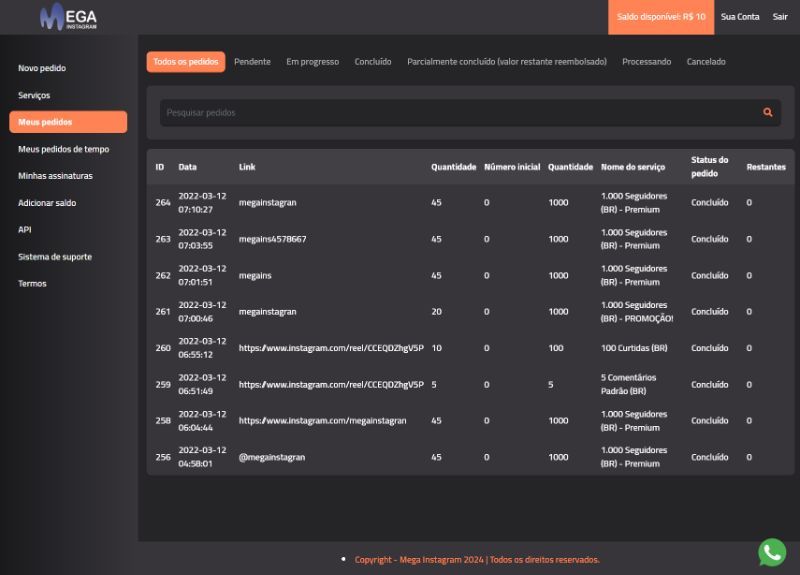This screenshot has height=575, width=800.
Task: Click order ID 261
Action: tap(163, 312)
